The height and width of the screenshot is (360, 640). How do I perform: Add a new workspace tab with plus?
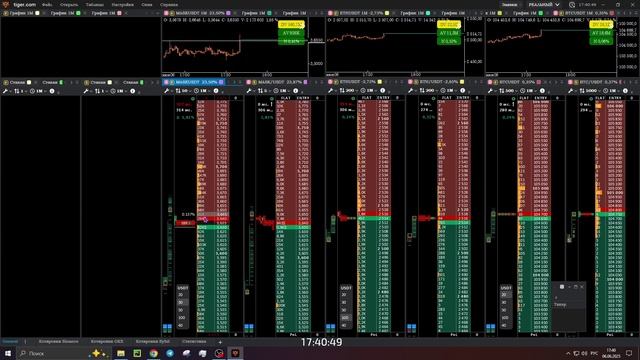tap(220, 342)
